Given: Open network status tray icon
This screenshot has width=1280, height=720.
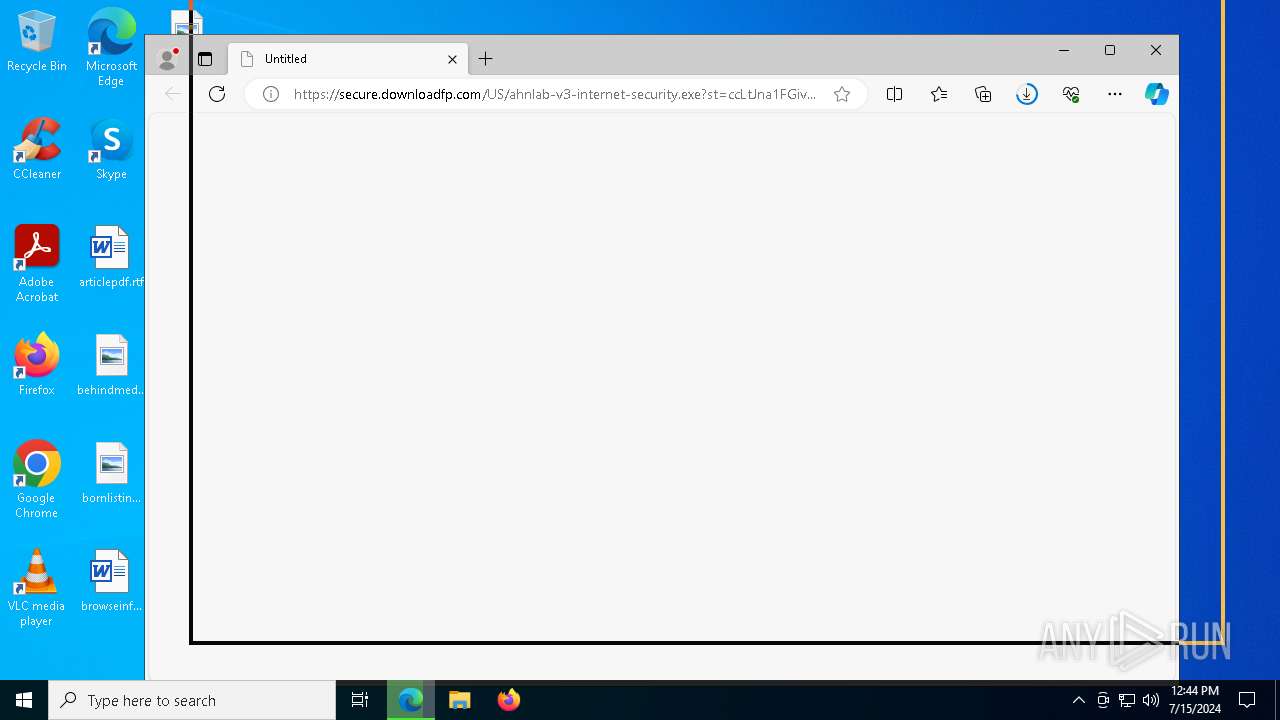Looking at the screenshot, I should 1127,700.
